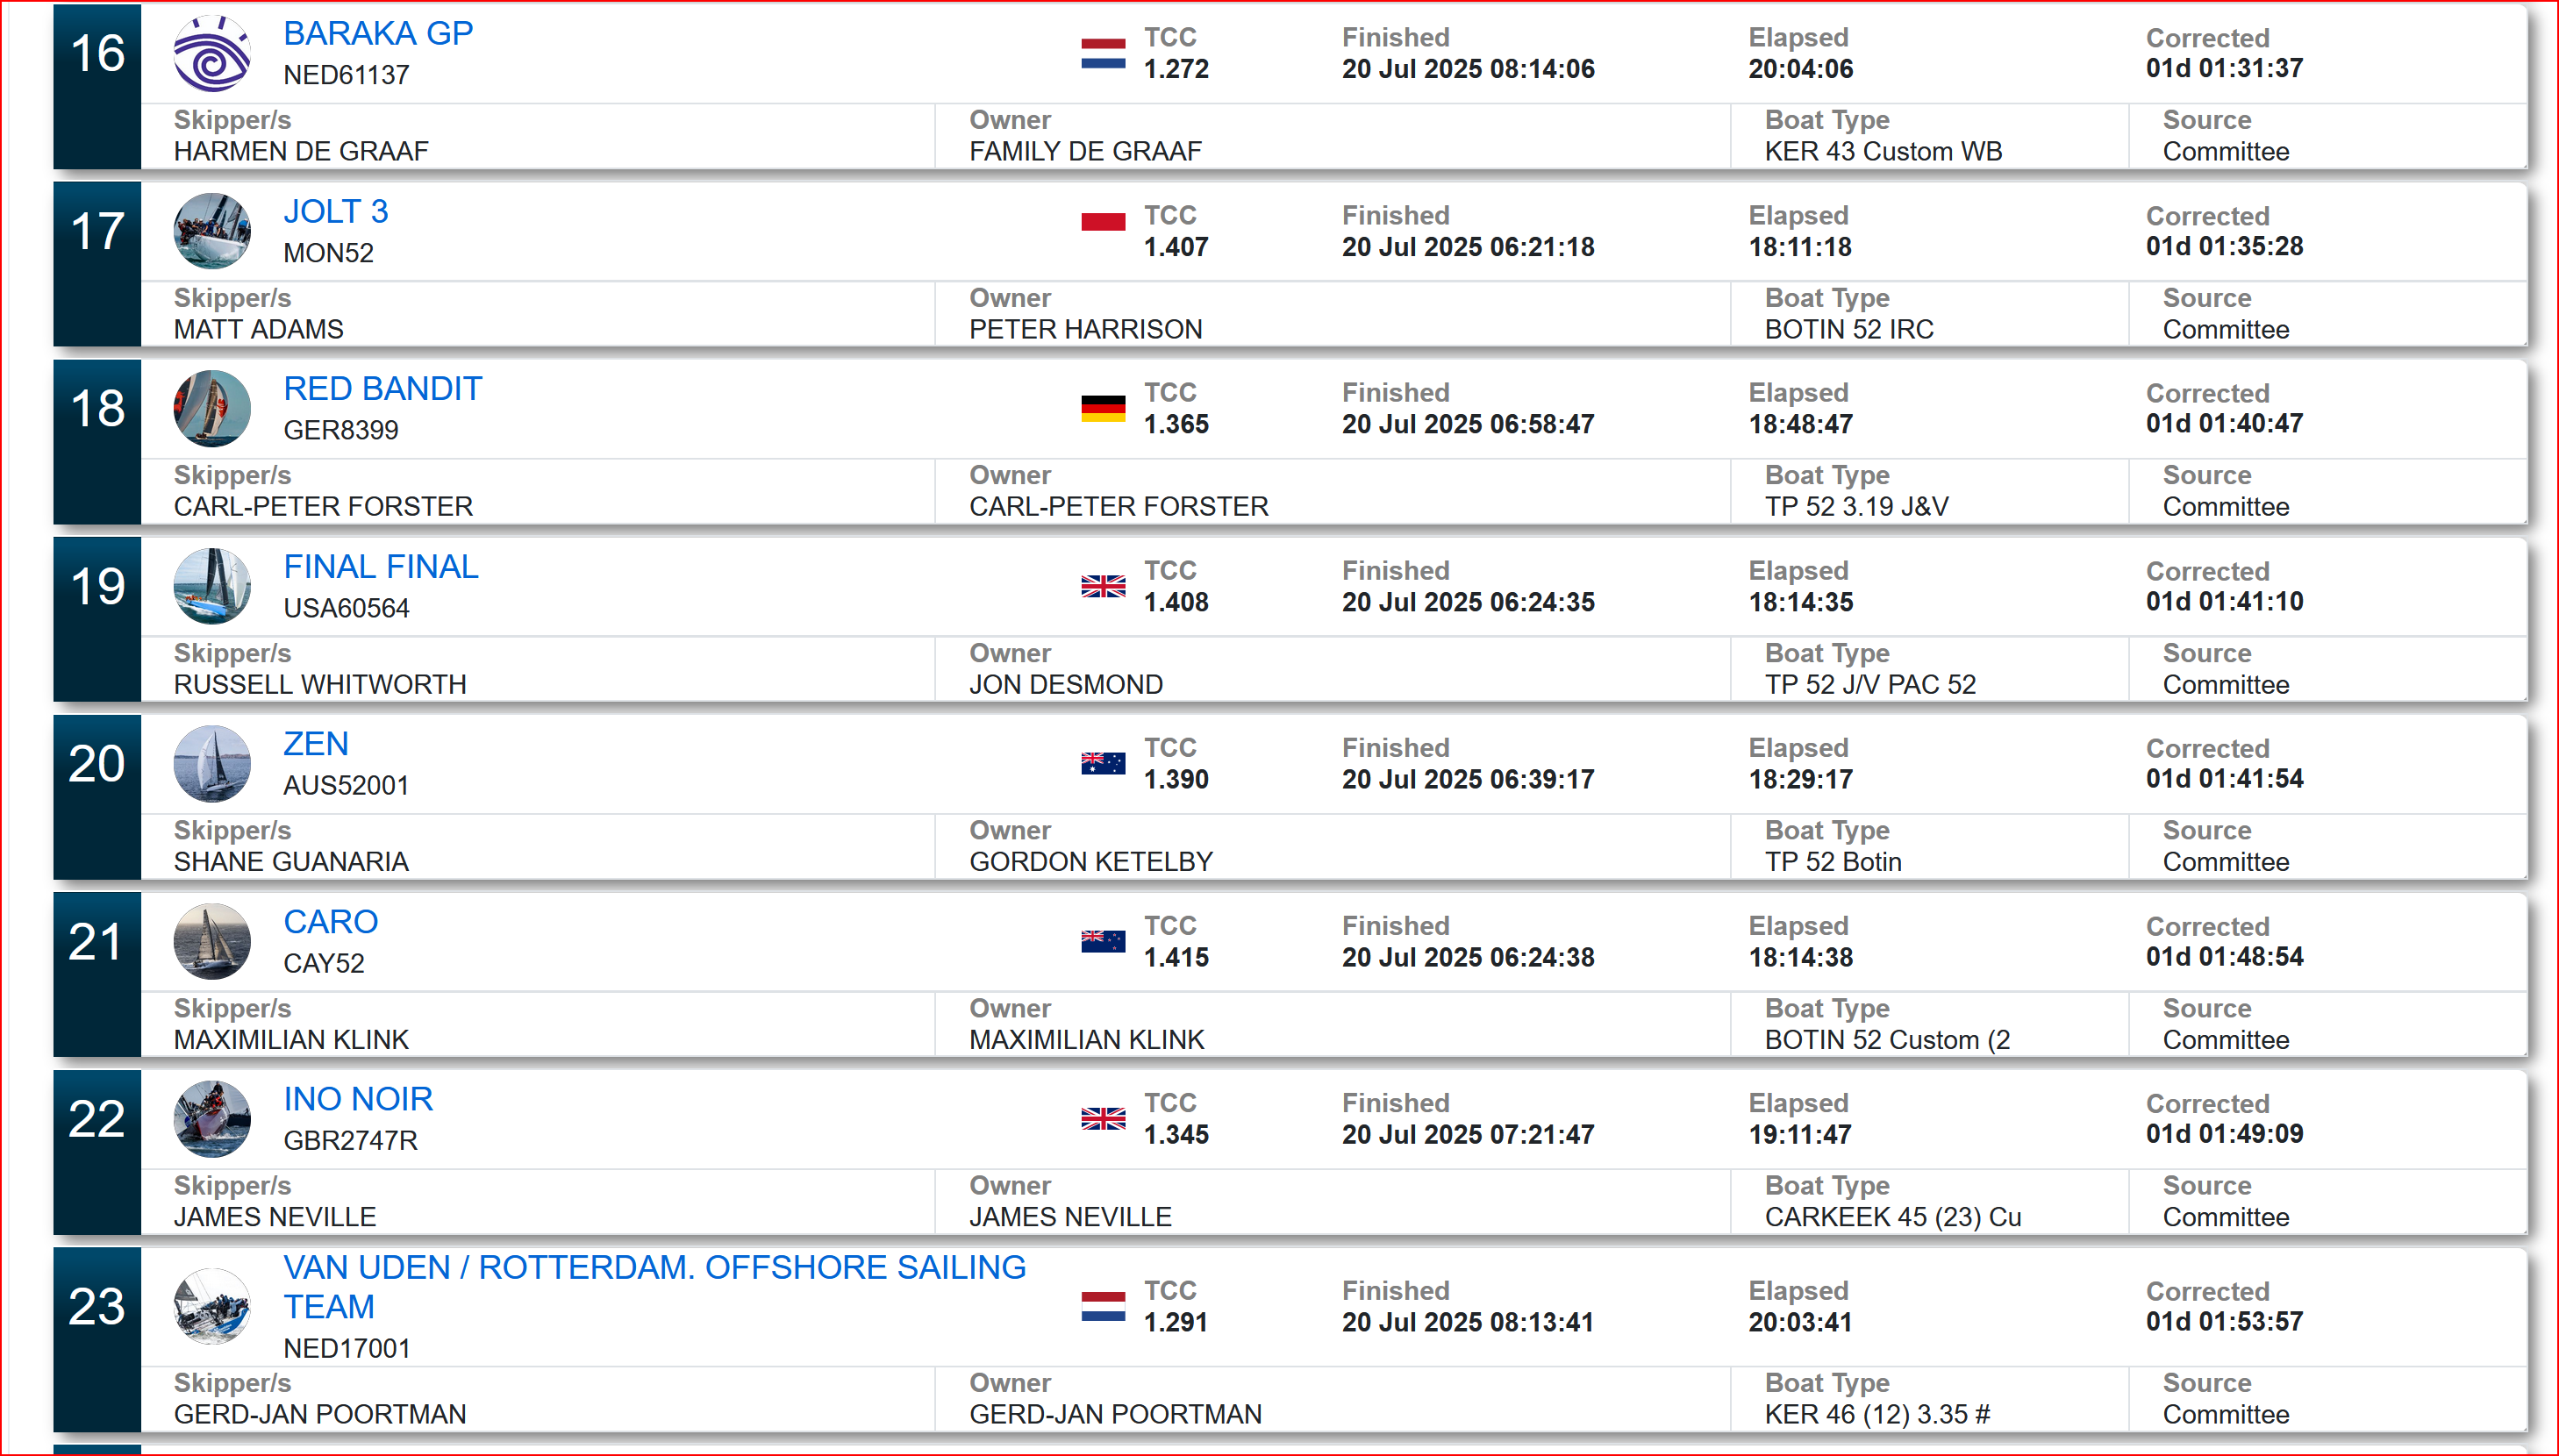Image resolution: width=2559 pixels, height=1456 pixels.
Task: Click the German flag beside RED BANDIT
Action: [1103, 408]
